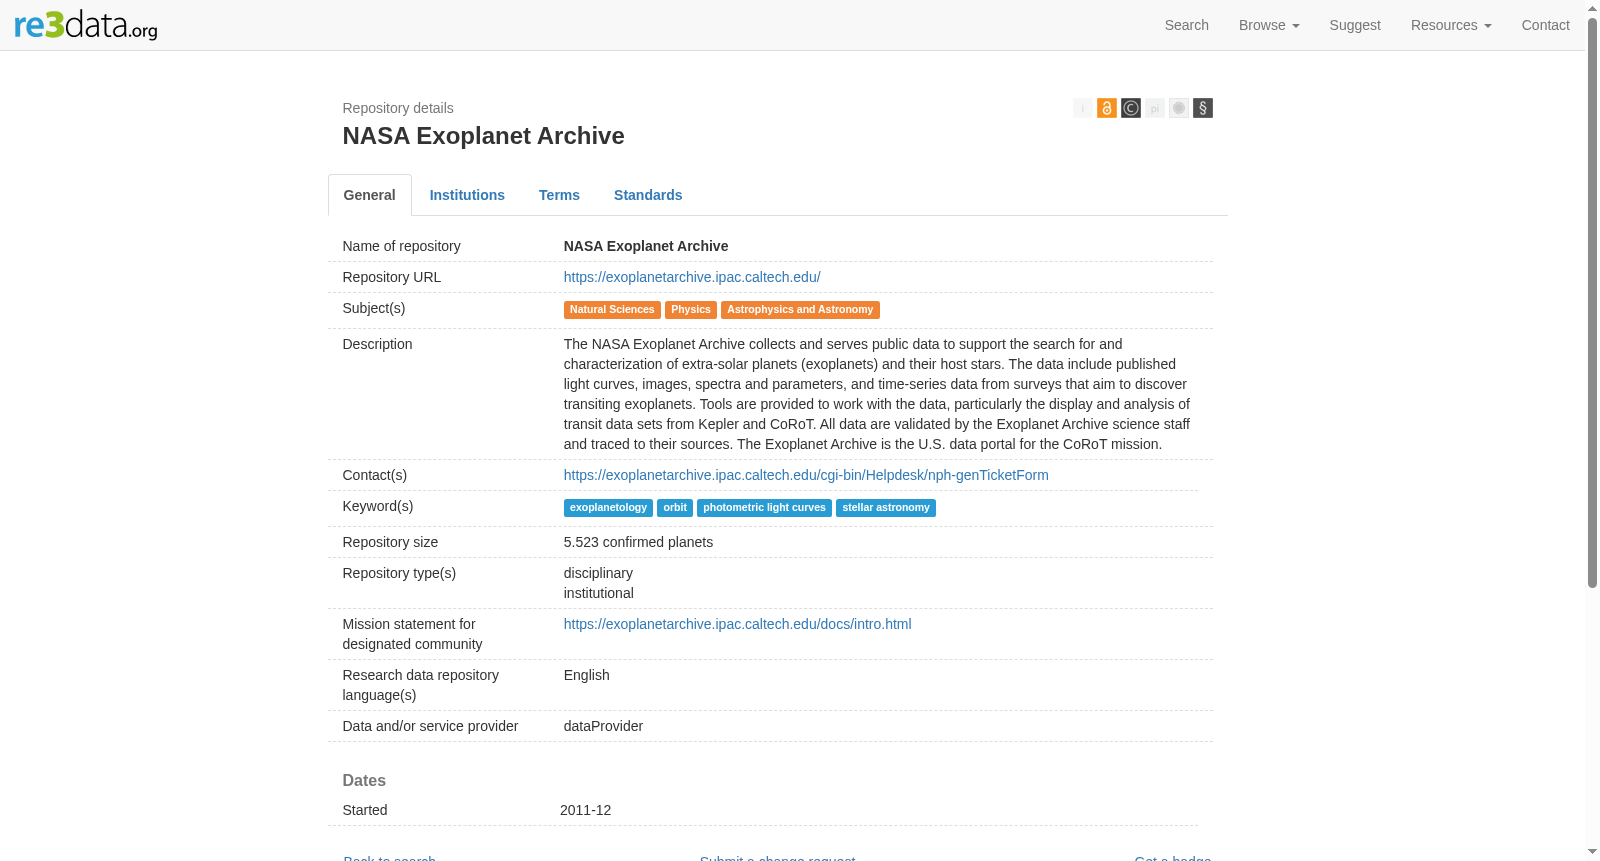
Task: Click the 'Repository URL' label
Action: click(x=392, y=277)
